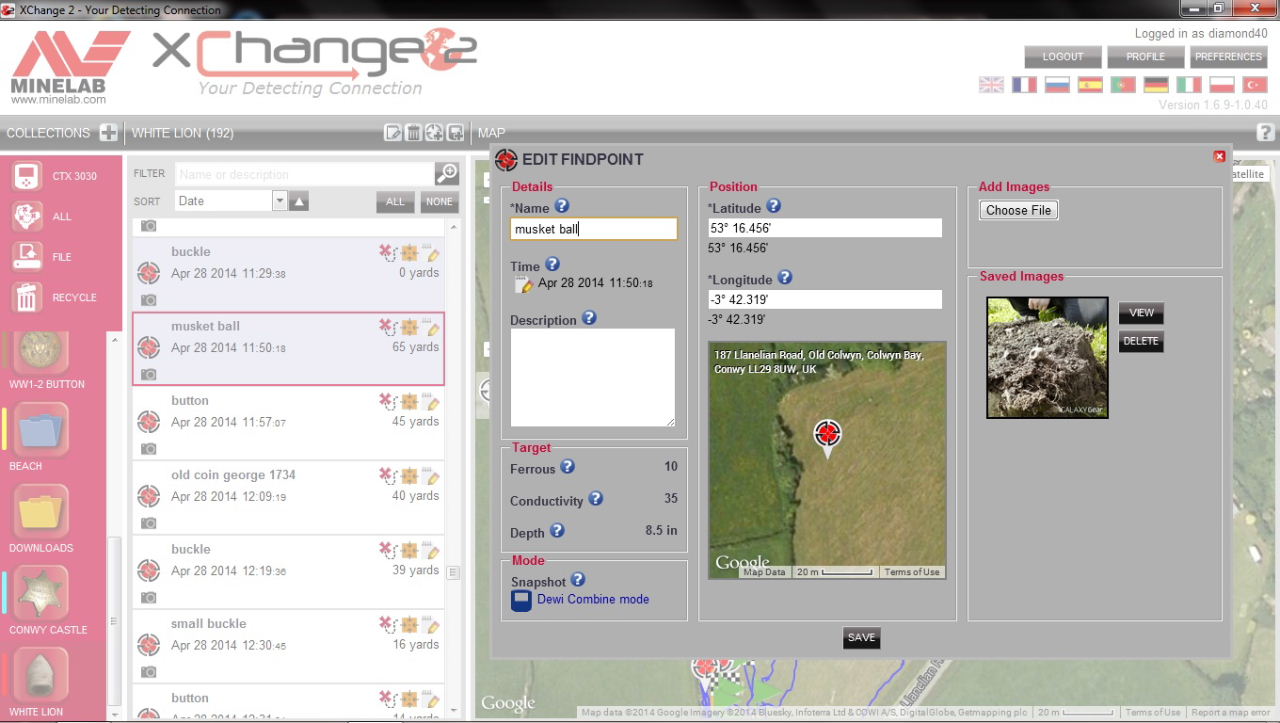
Task: Close the Edit Findpoint dialog
Action: (1219, 156)
